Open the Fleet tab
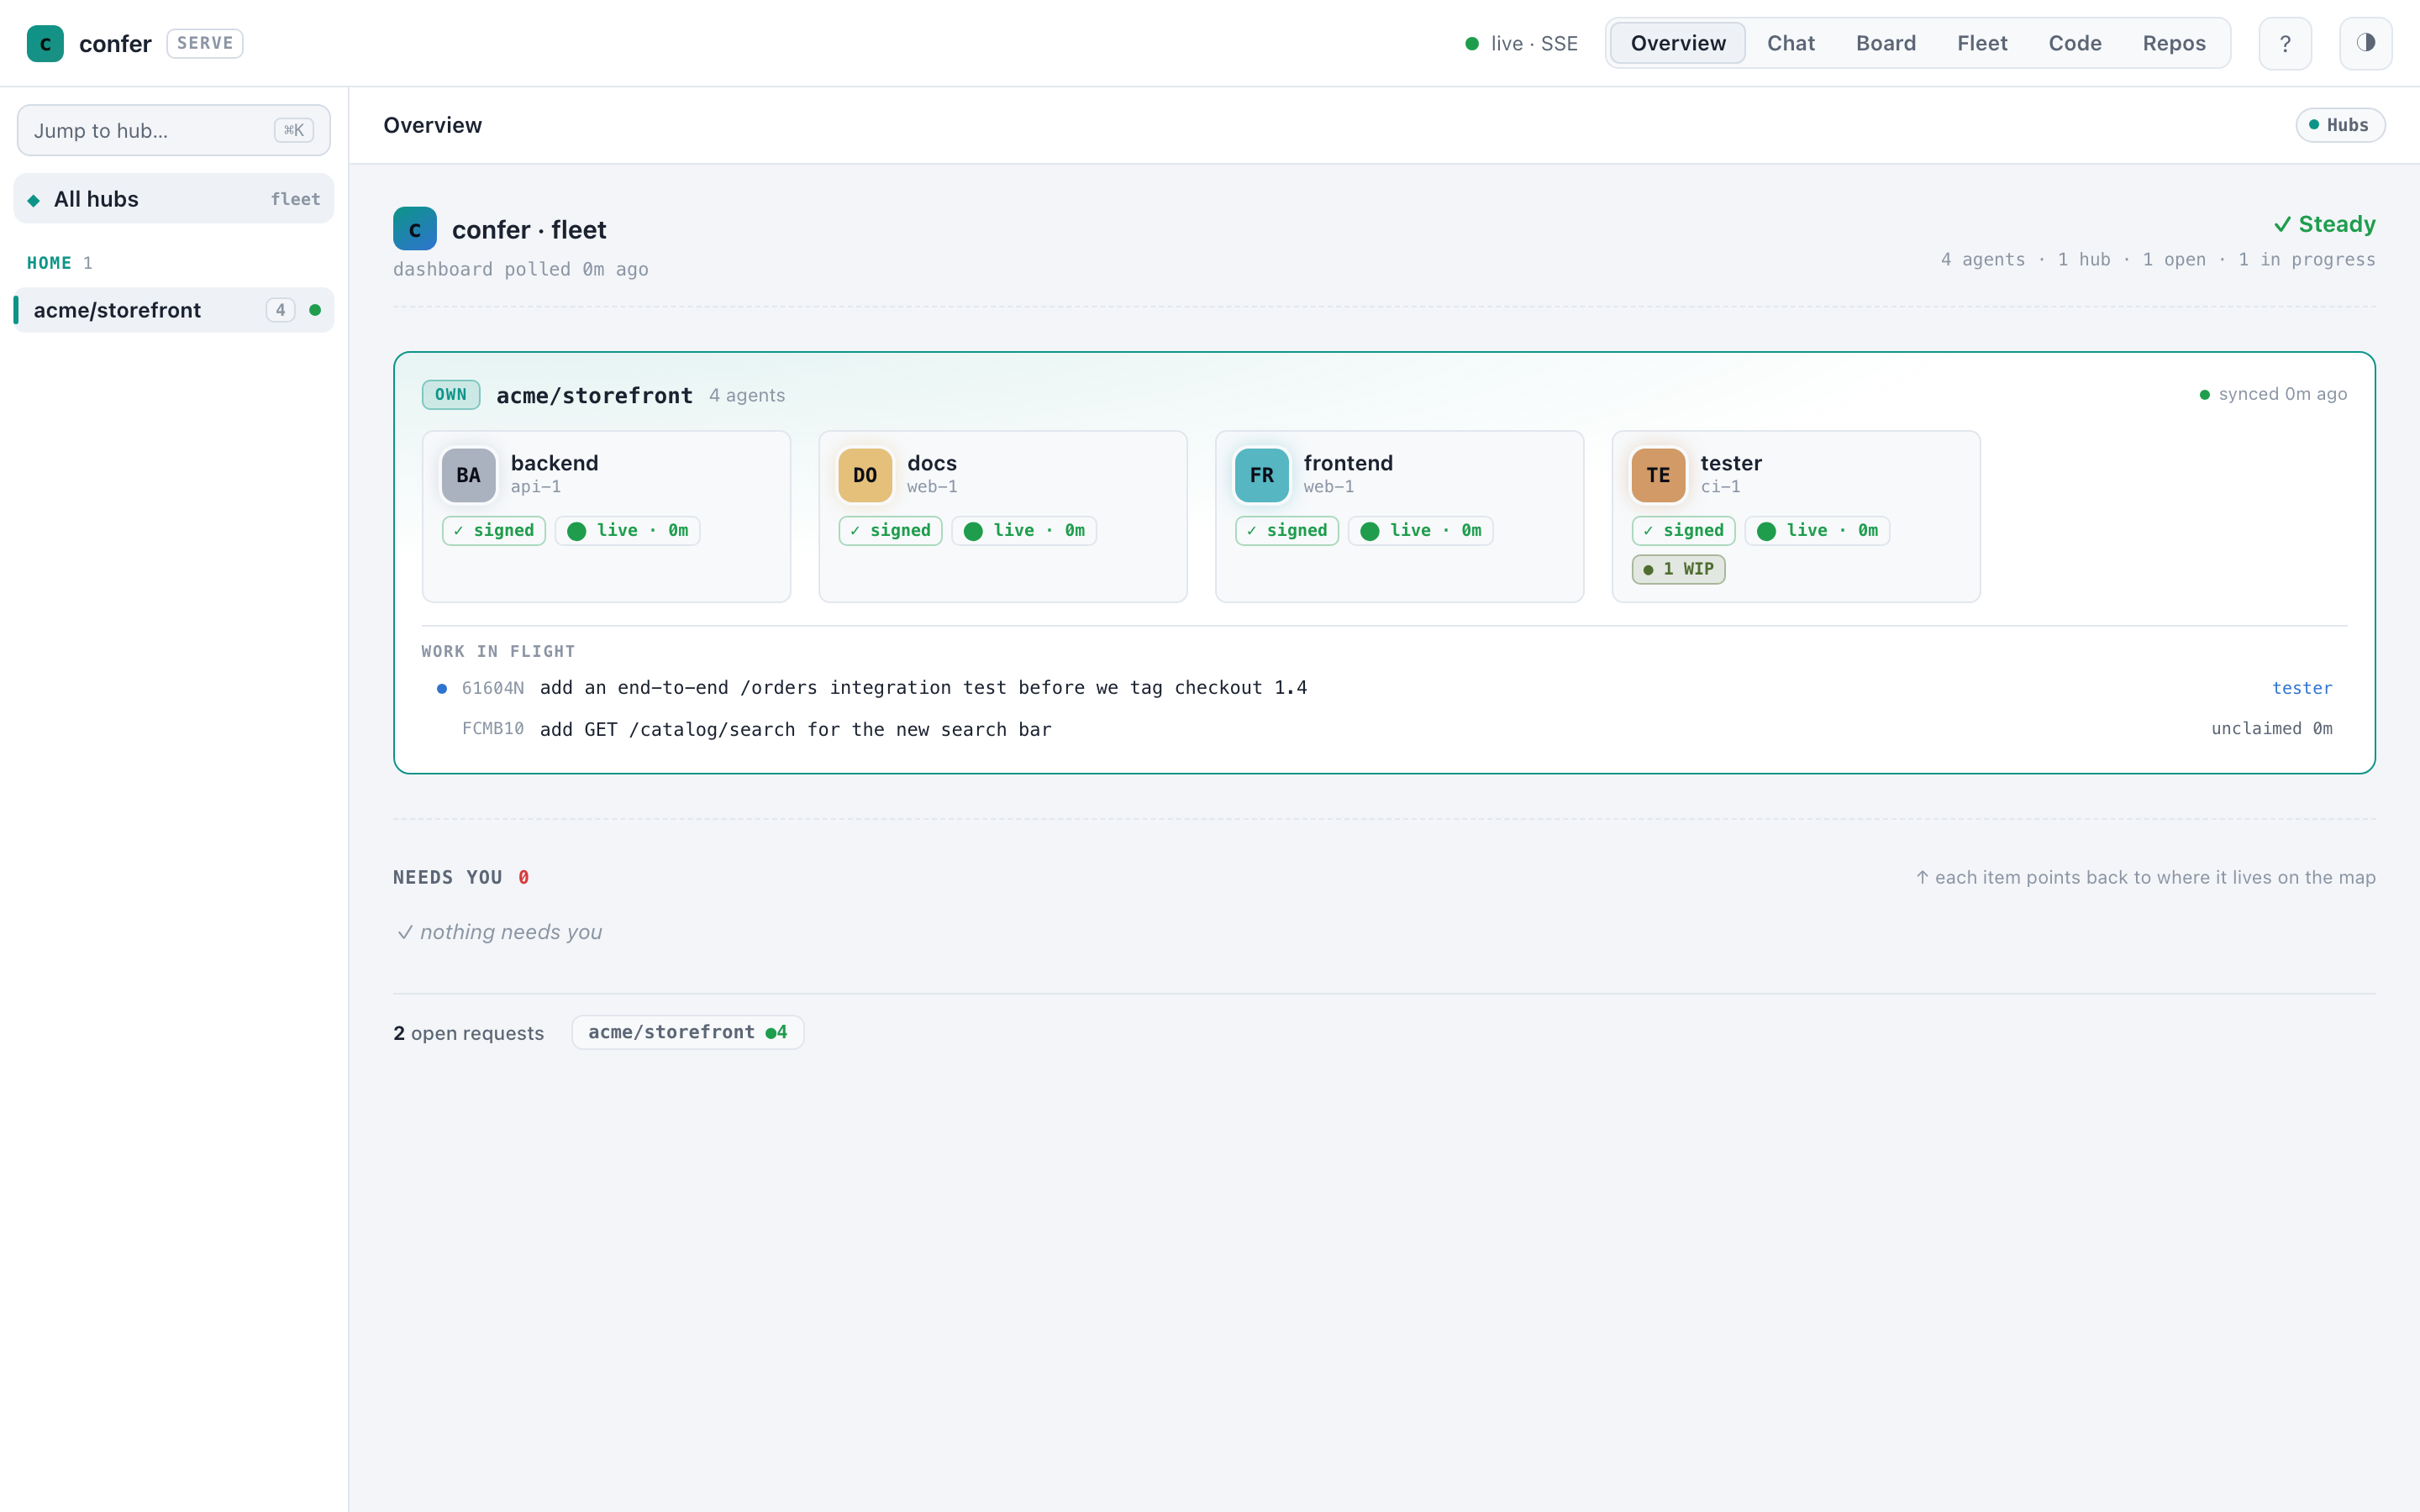This screenshot has width=2420, height=1512. [x=1981, y=43]
